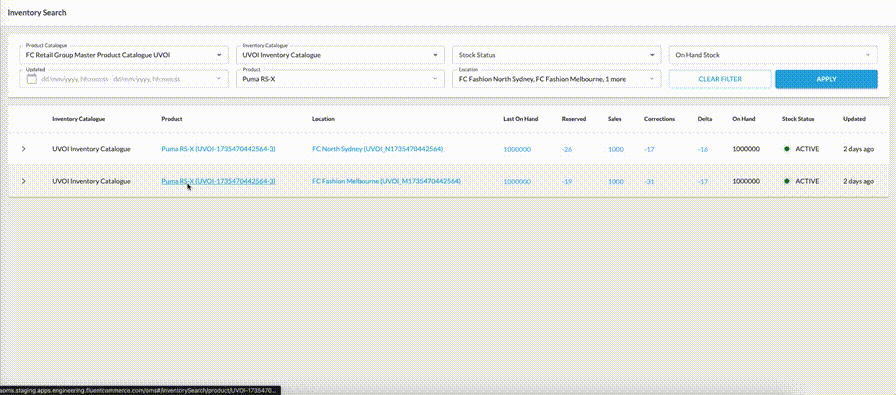Screen dimensions: 896x395
Task: Open the Puma RS-X link in the second row
Action: 218,181
